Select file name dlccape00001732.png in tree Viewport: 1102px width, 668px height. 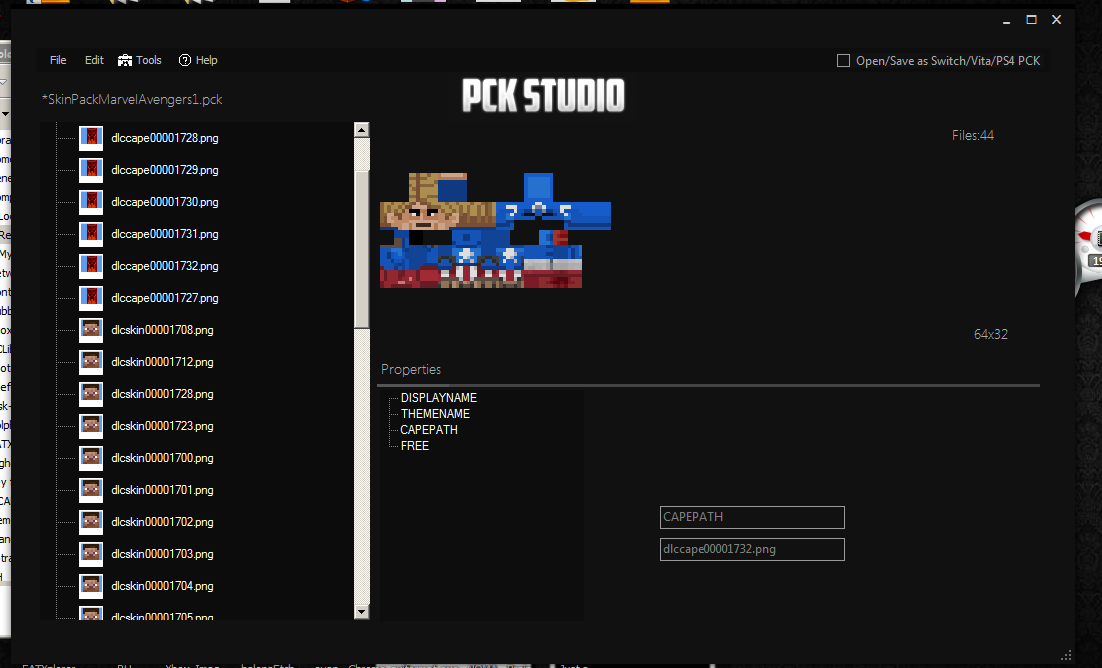[164, 266]
